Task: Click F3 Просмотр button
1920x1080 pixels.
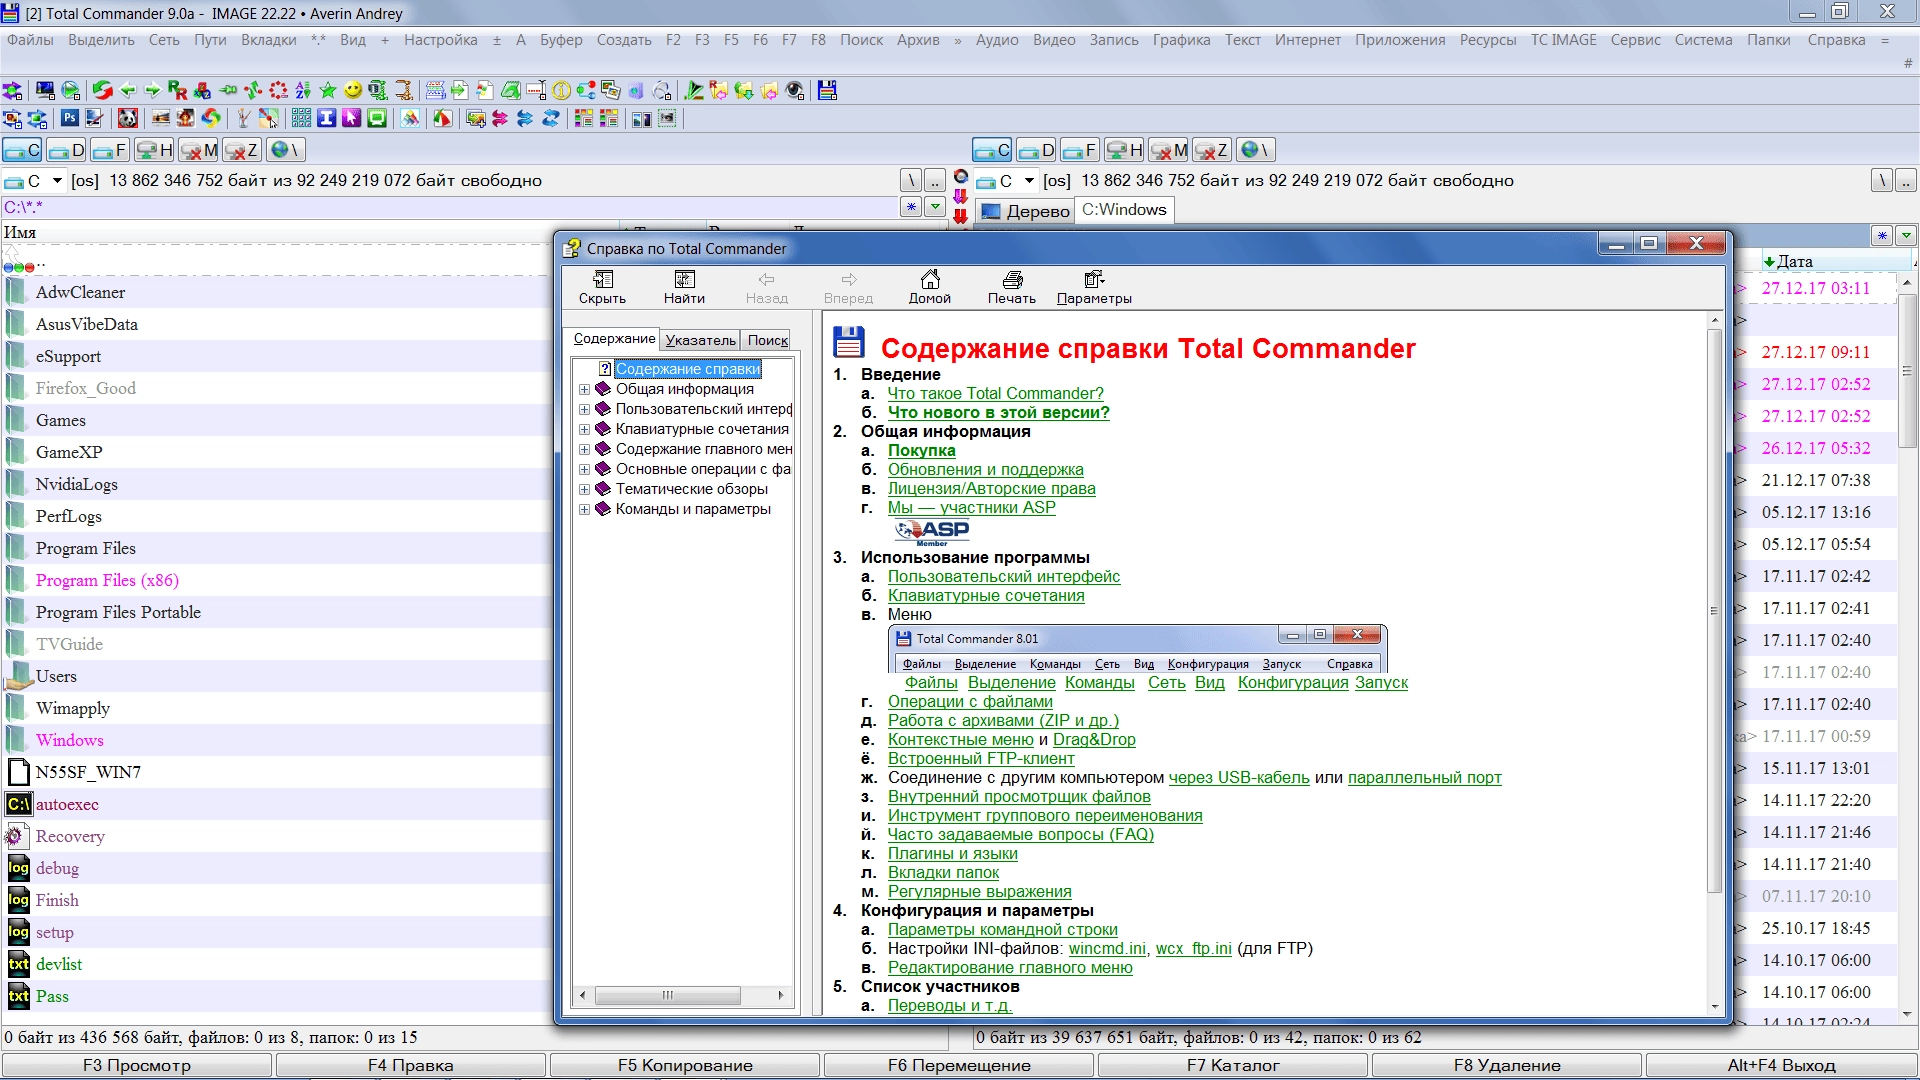Action: pos(137,1065)
